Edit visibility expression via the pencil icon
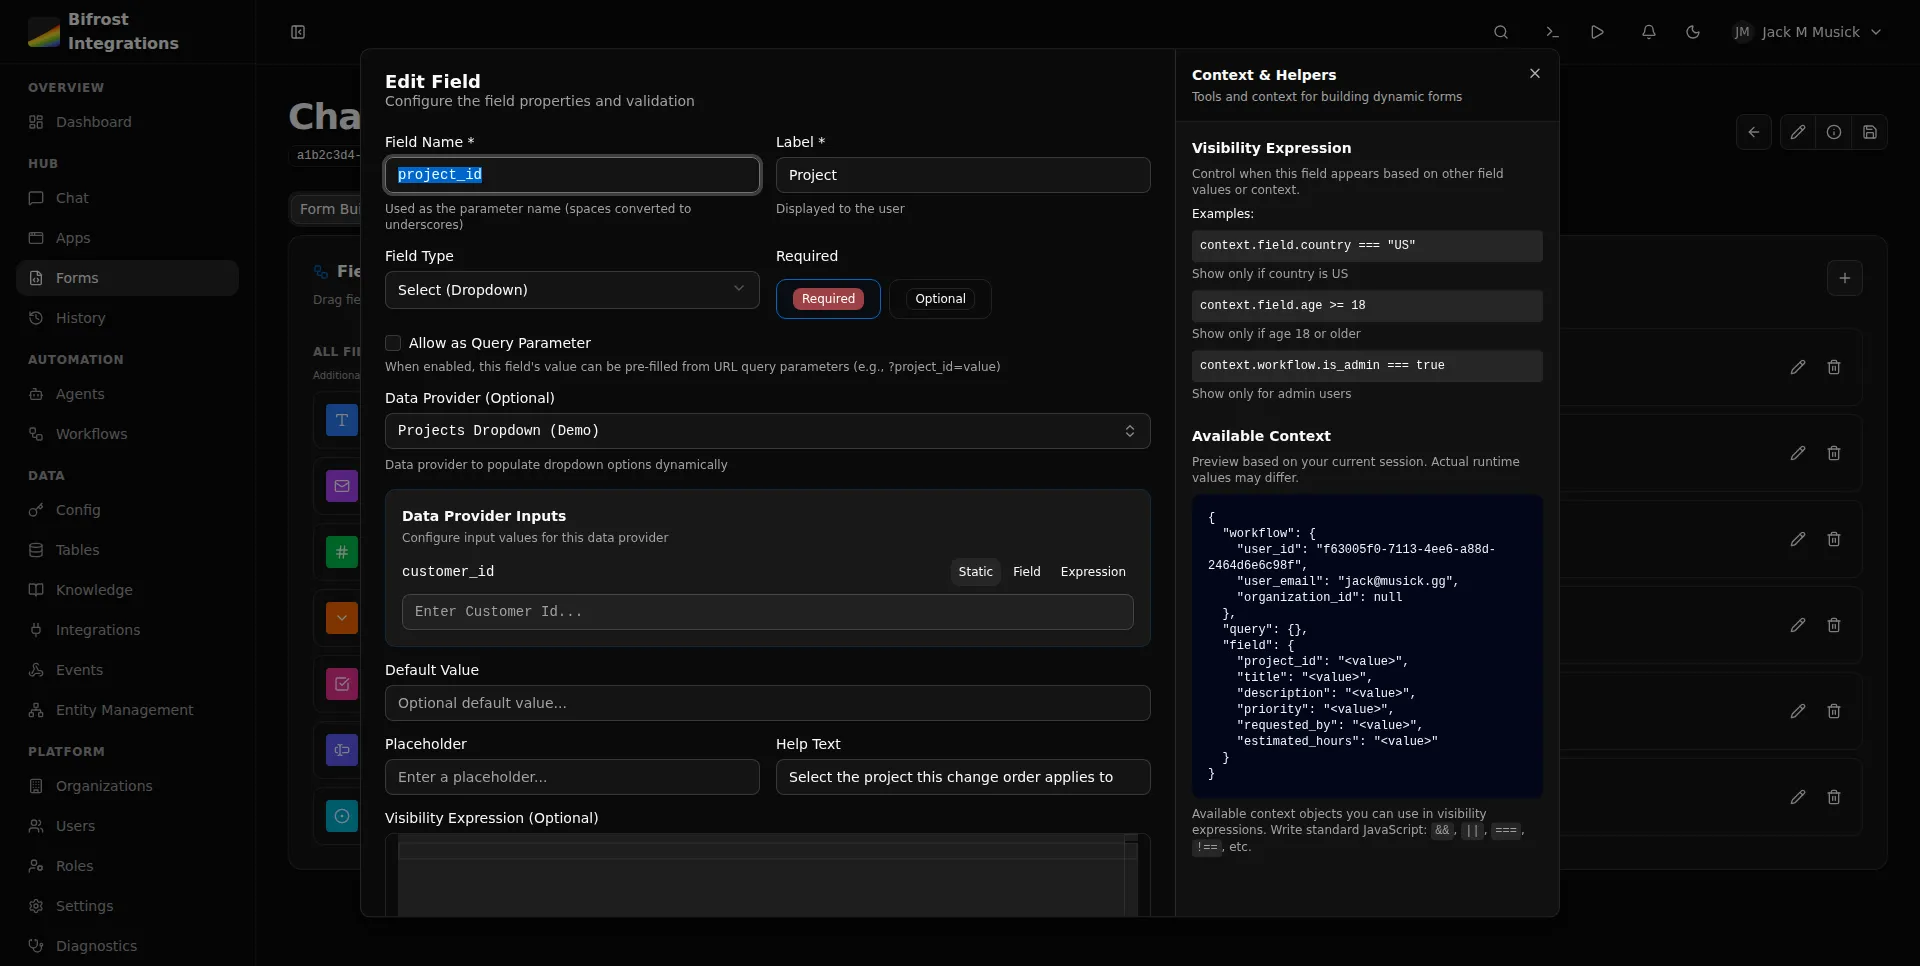Screen dimensions: 1920x966 click(1799, 131)
